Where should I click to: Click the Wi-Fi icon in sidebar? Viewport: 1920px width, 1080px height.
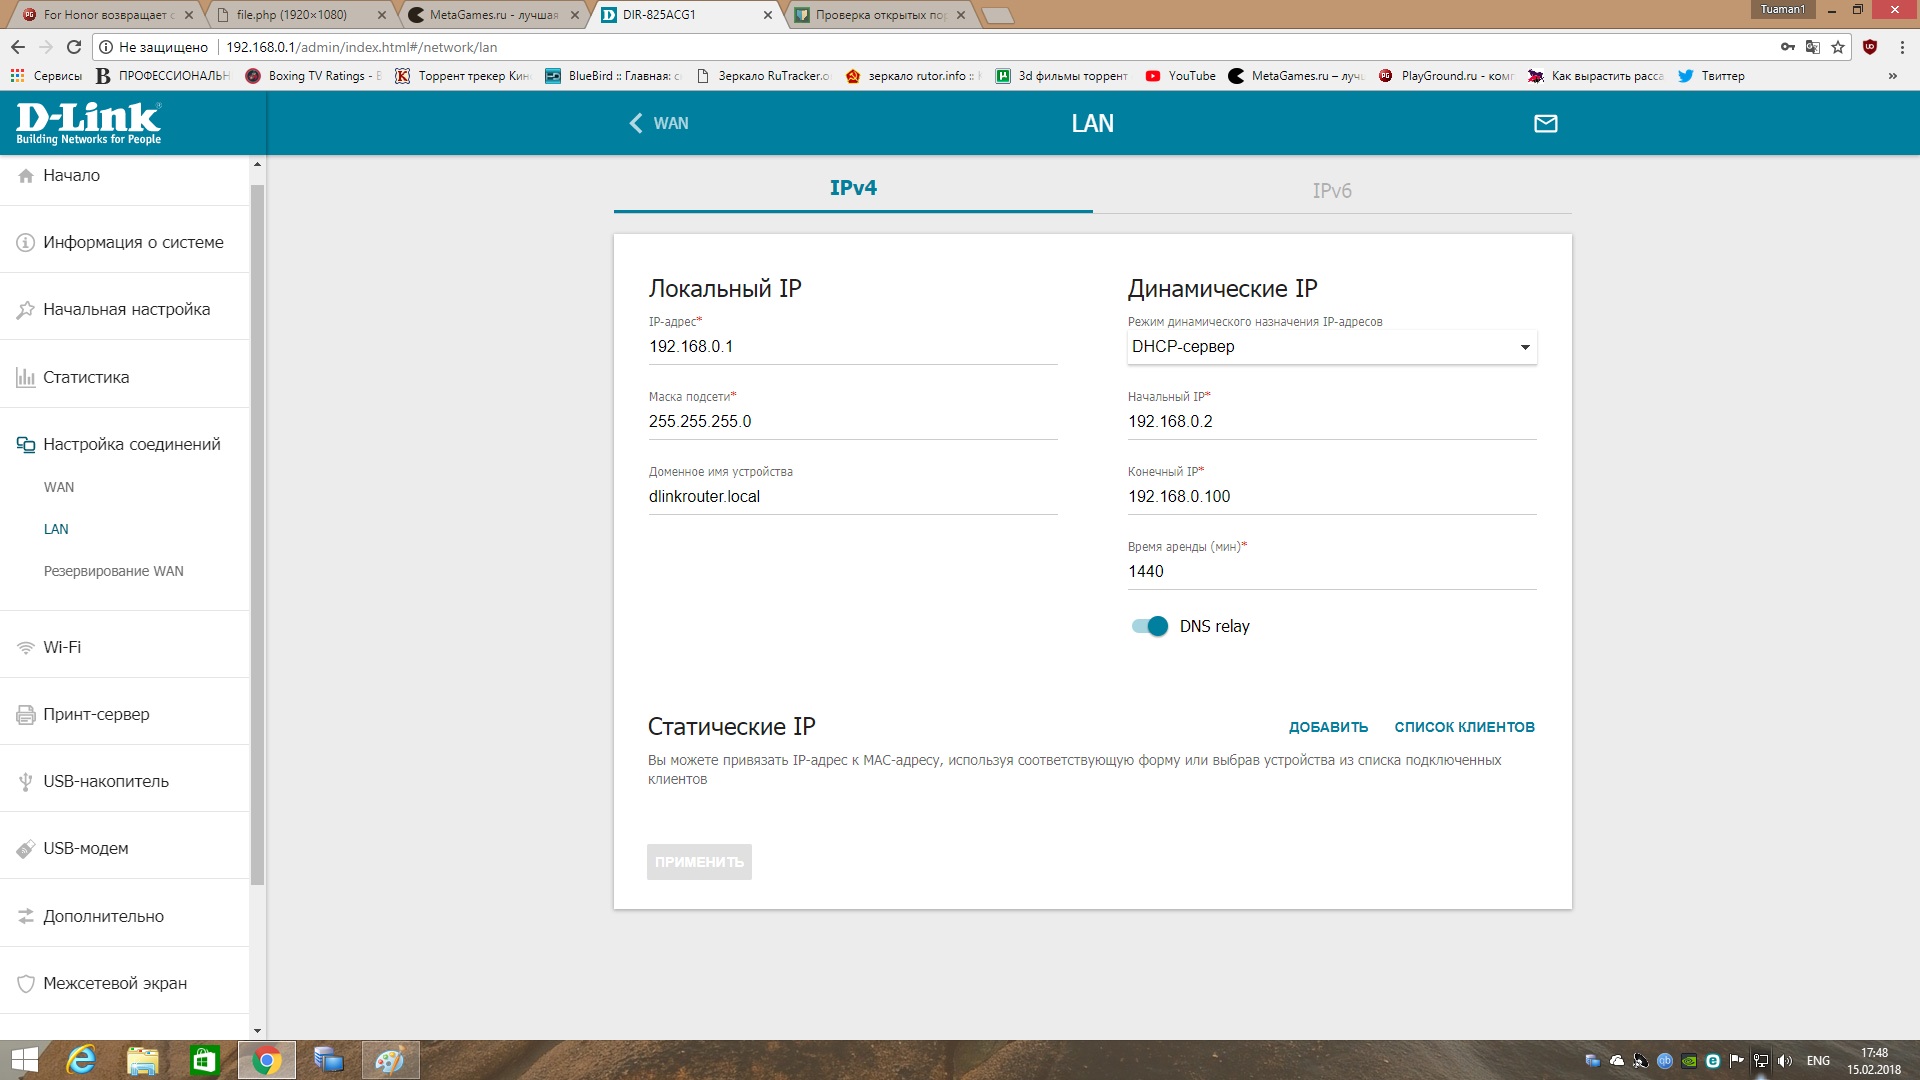point(26,648)
